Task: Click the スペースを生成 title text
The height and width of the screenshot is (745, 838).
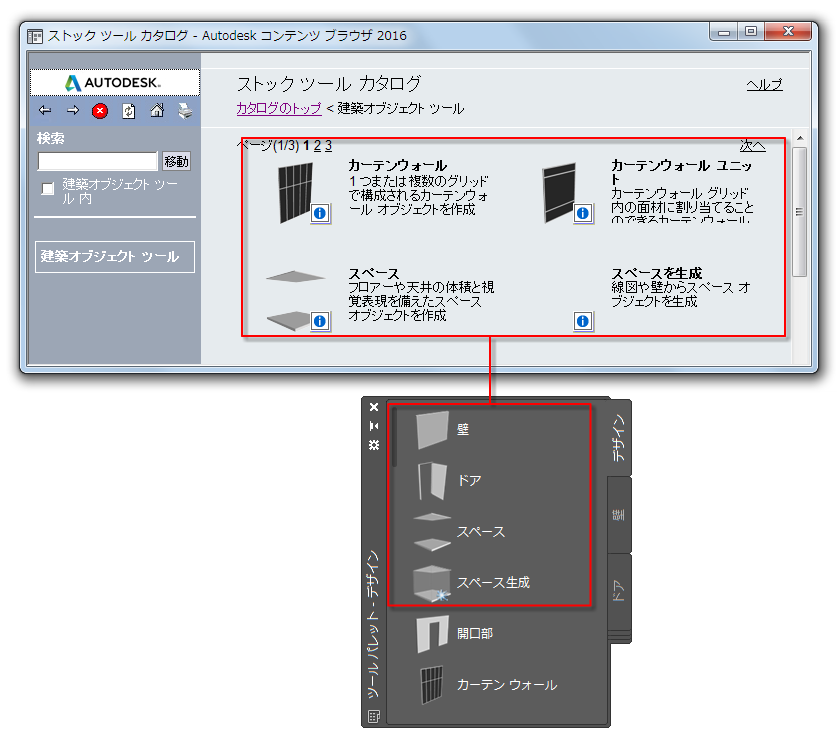Action: coord(656,273)
